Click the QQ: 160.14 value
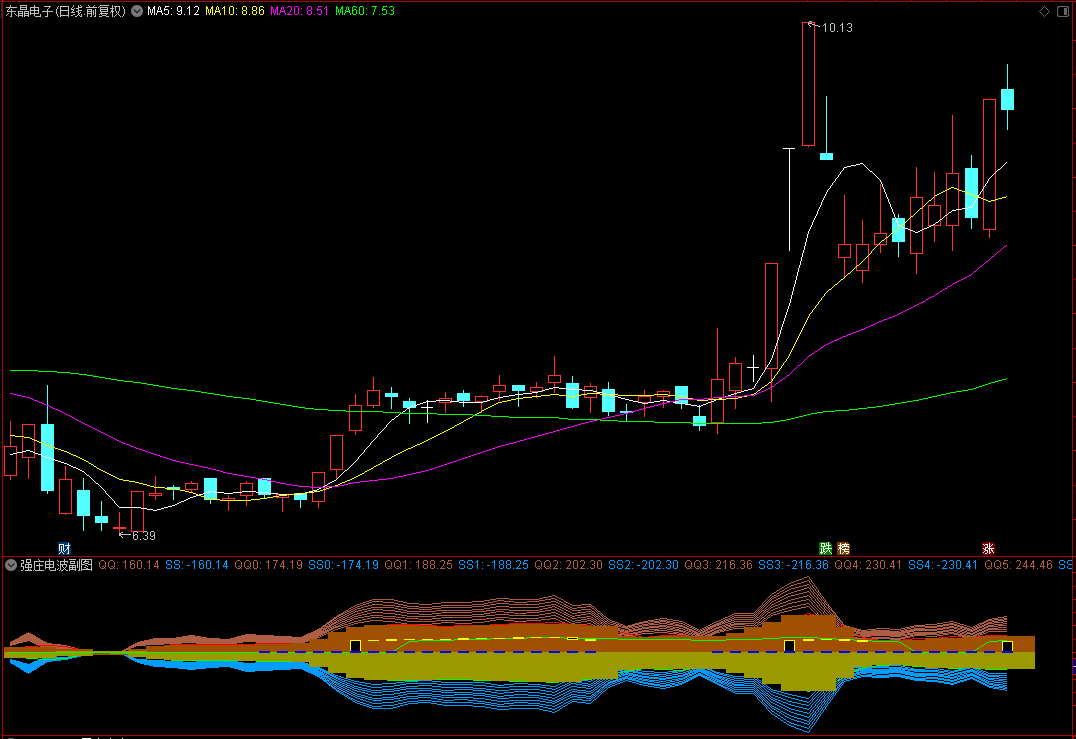 pyautogui.click(x=129, y=565)
